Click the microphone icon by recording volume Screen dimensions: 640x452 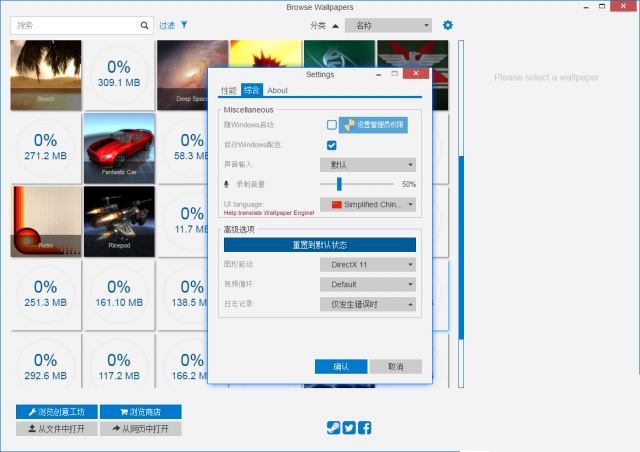point(227,185)
